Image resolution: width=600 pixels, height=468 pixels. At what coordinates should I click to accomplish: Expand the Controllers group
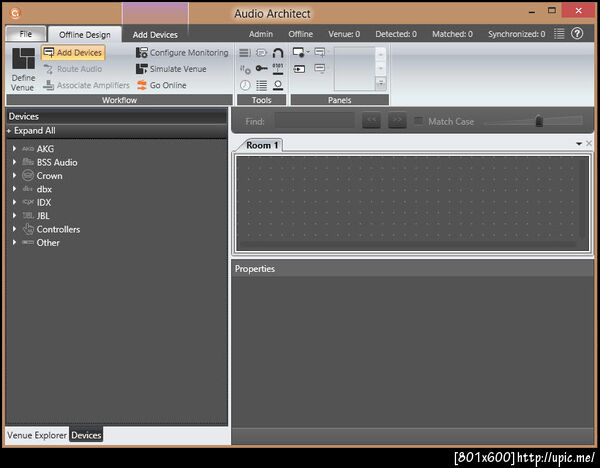coord(14,229)
